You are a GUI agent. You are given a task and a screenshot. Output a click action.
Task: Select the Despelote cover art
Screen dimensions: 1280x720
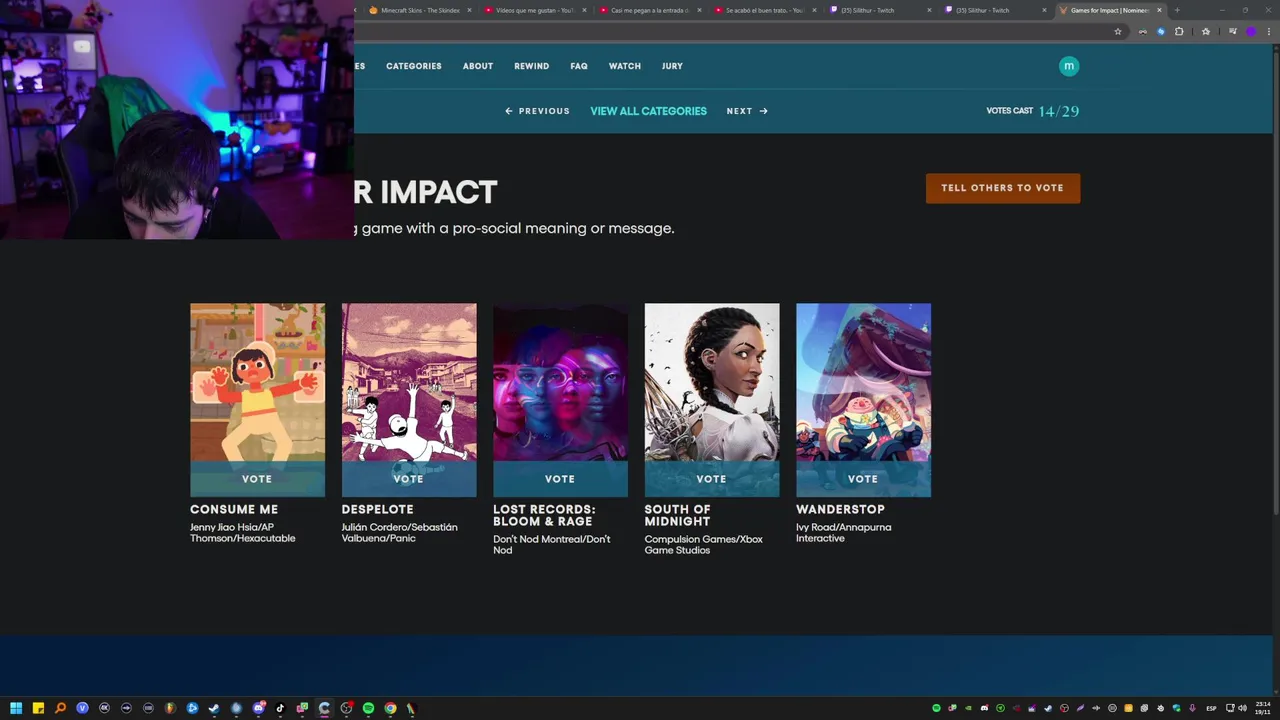pos(409,382)
